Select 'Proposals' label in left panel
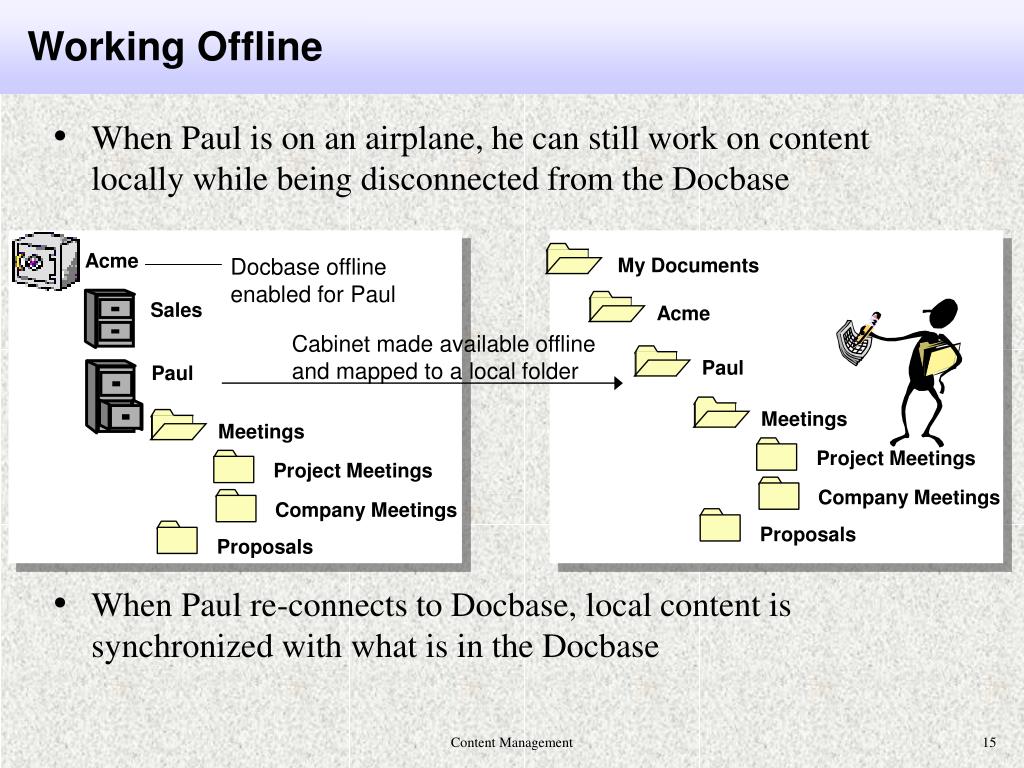 (x=264, y=547)
